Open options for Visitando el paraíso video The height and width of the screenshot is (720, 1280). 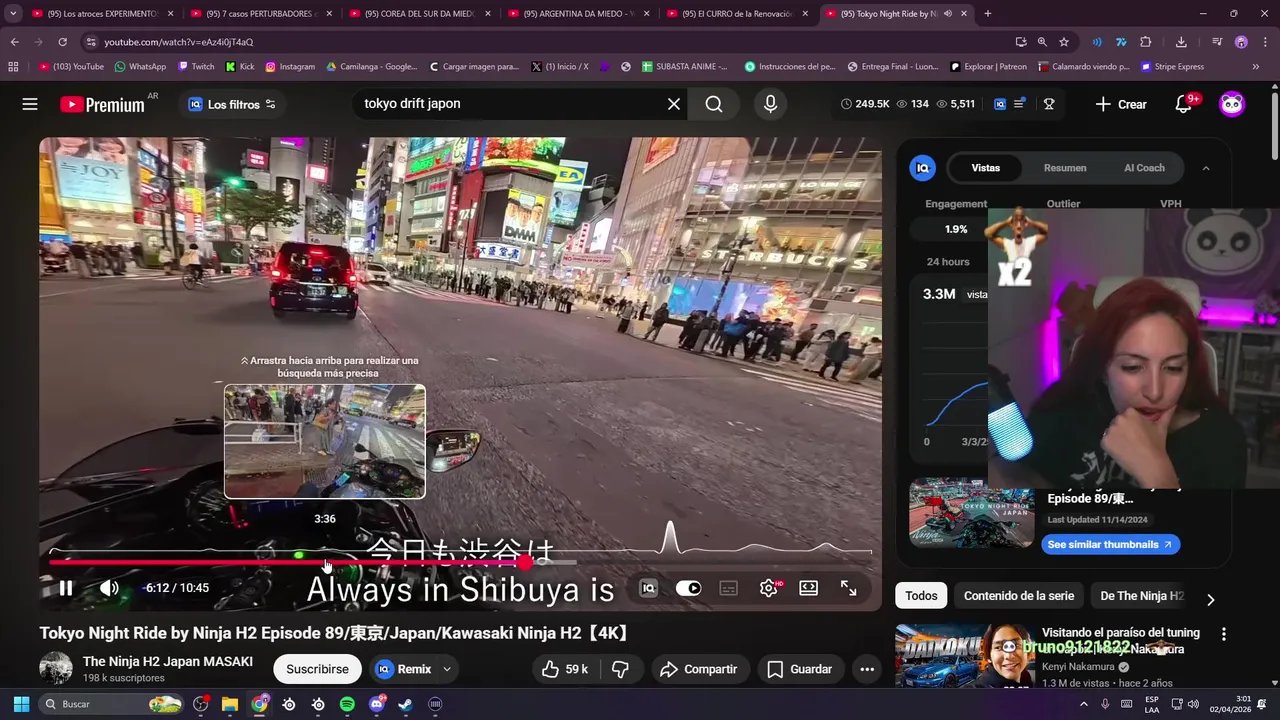1223,634
